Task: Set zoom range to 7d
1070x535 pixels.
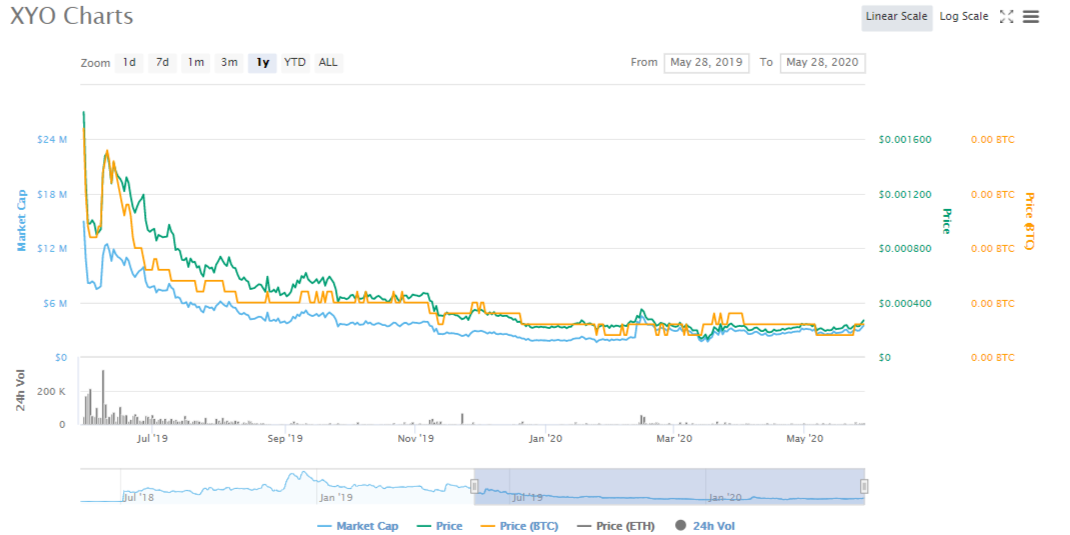Action: click(162, 62)
